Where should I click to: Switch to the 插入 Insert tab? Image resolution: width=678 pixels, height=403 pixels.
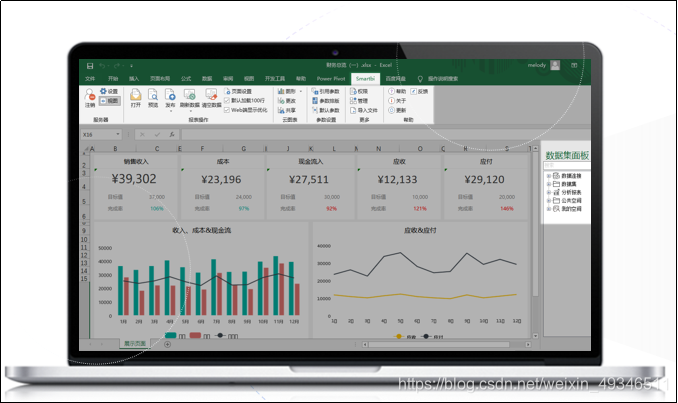point(134,79)
